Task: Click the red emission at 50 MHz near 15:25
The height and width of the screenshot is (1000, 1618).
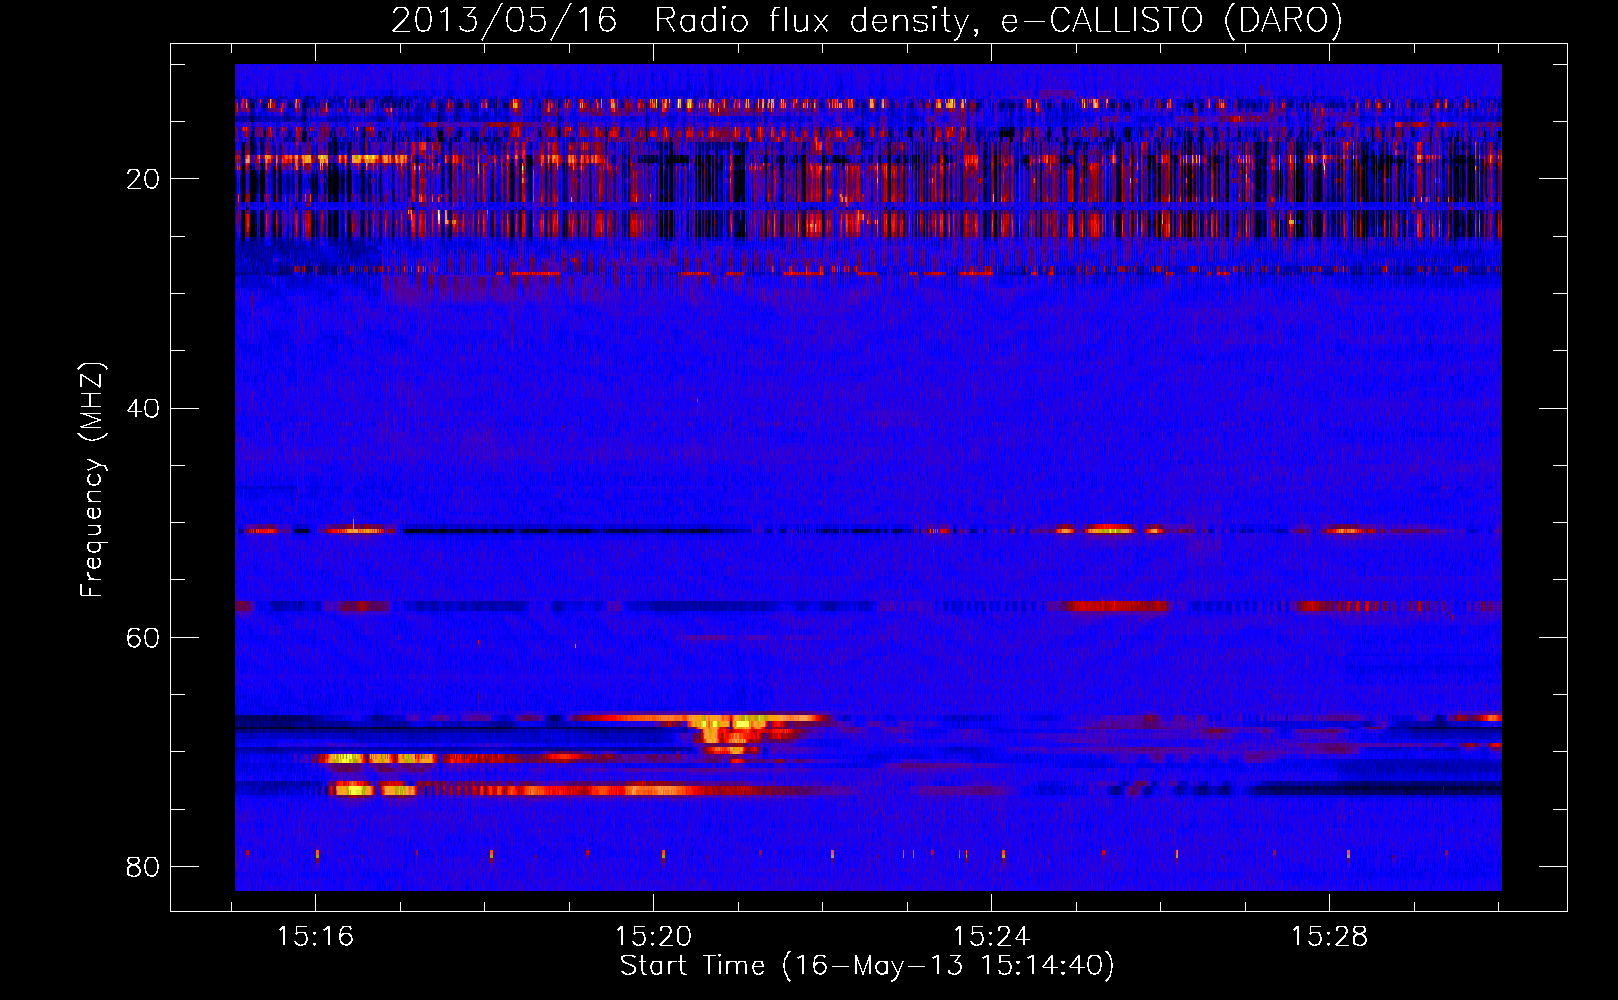Action: click(1109, 529)
